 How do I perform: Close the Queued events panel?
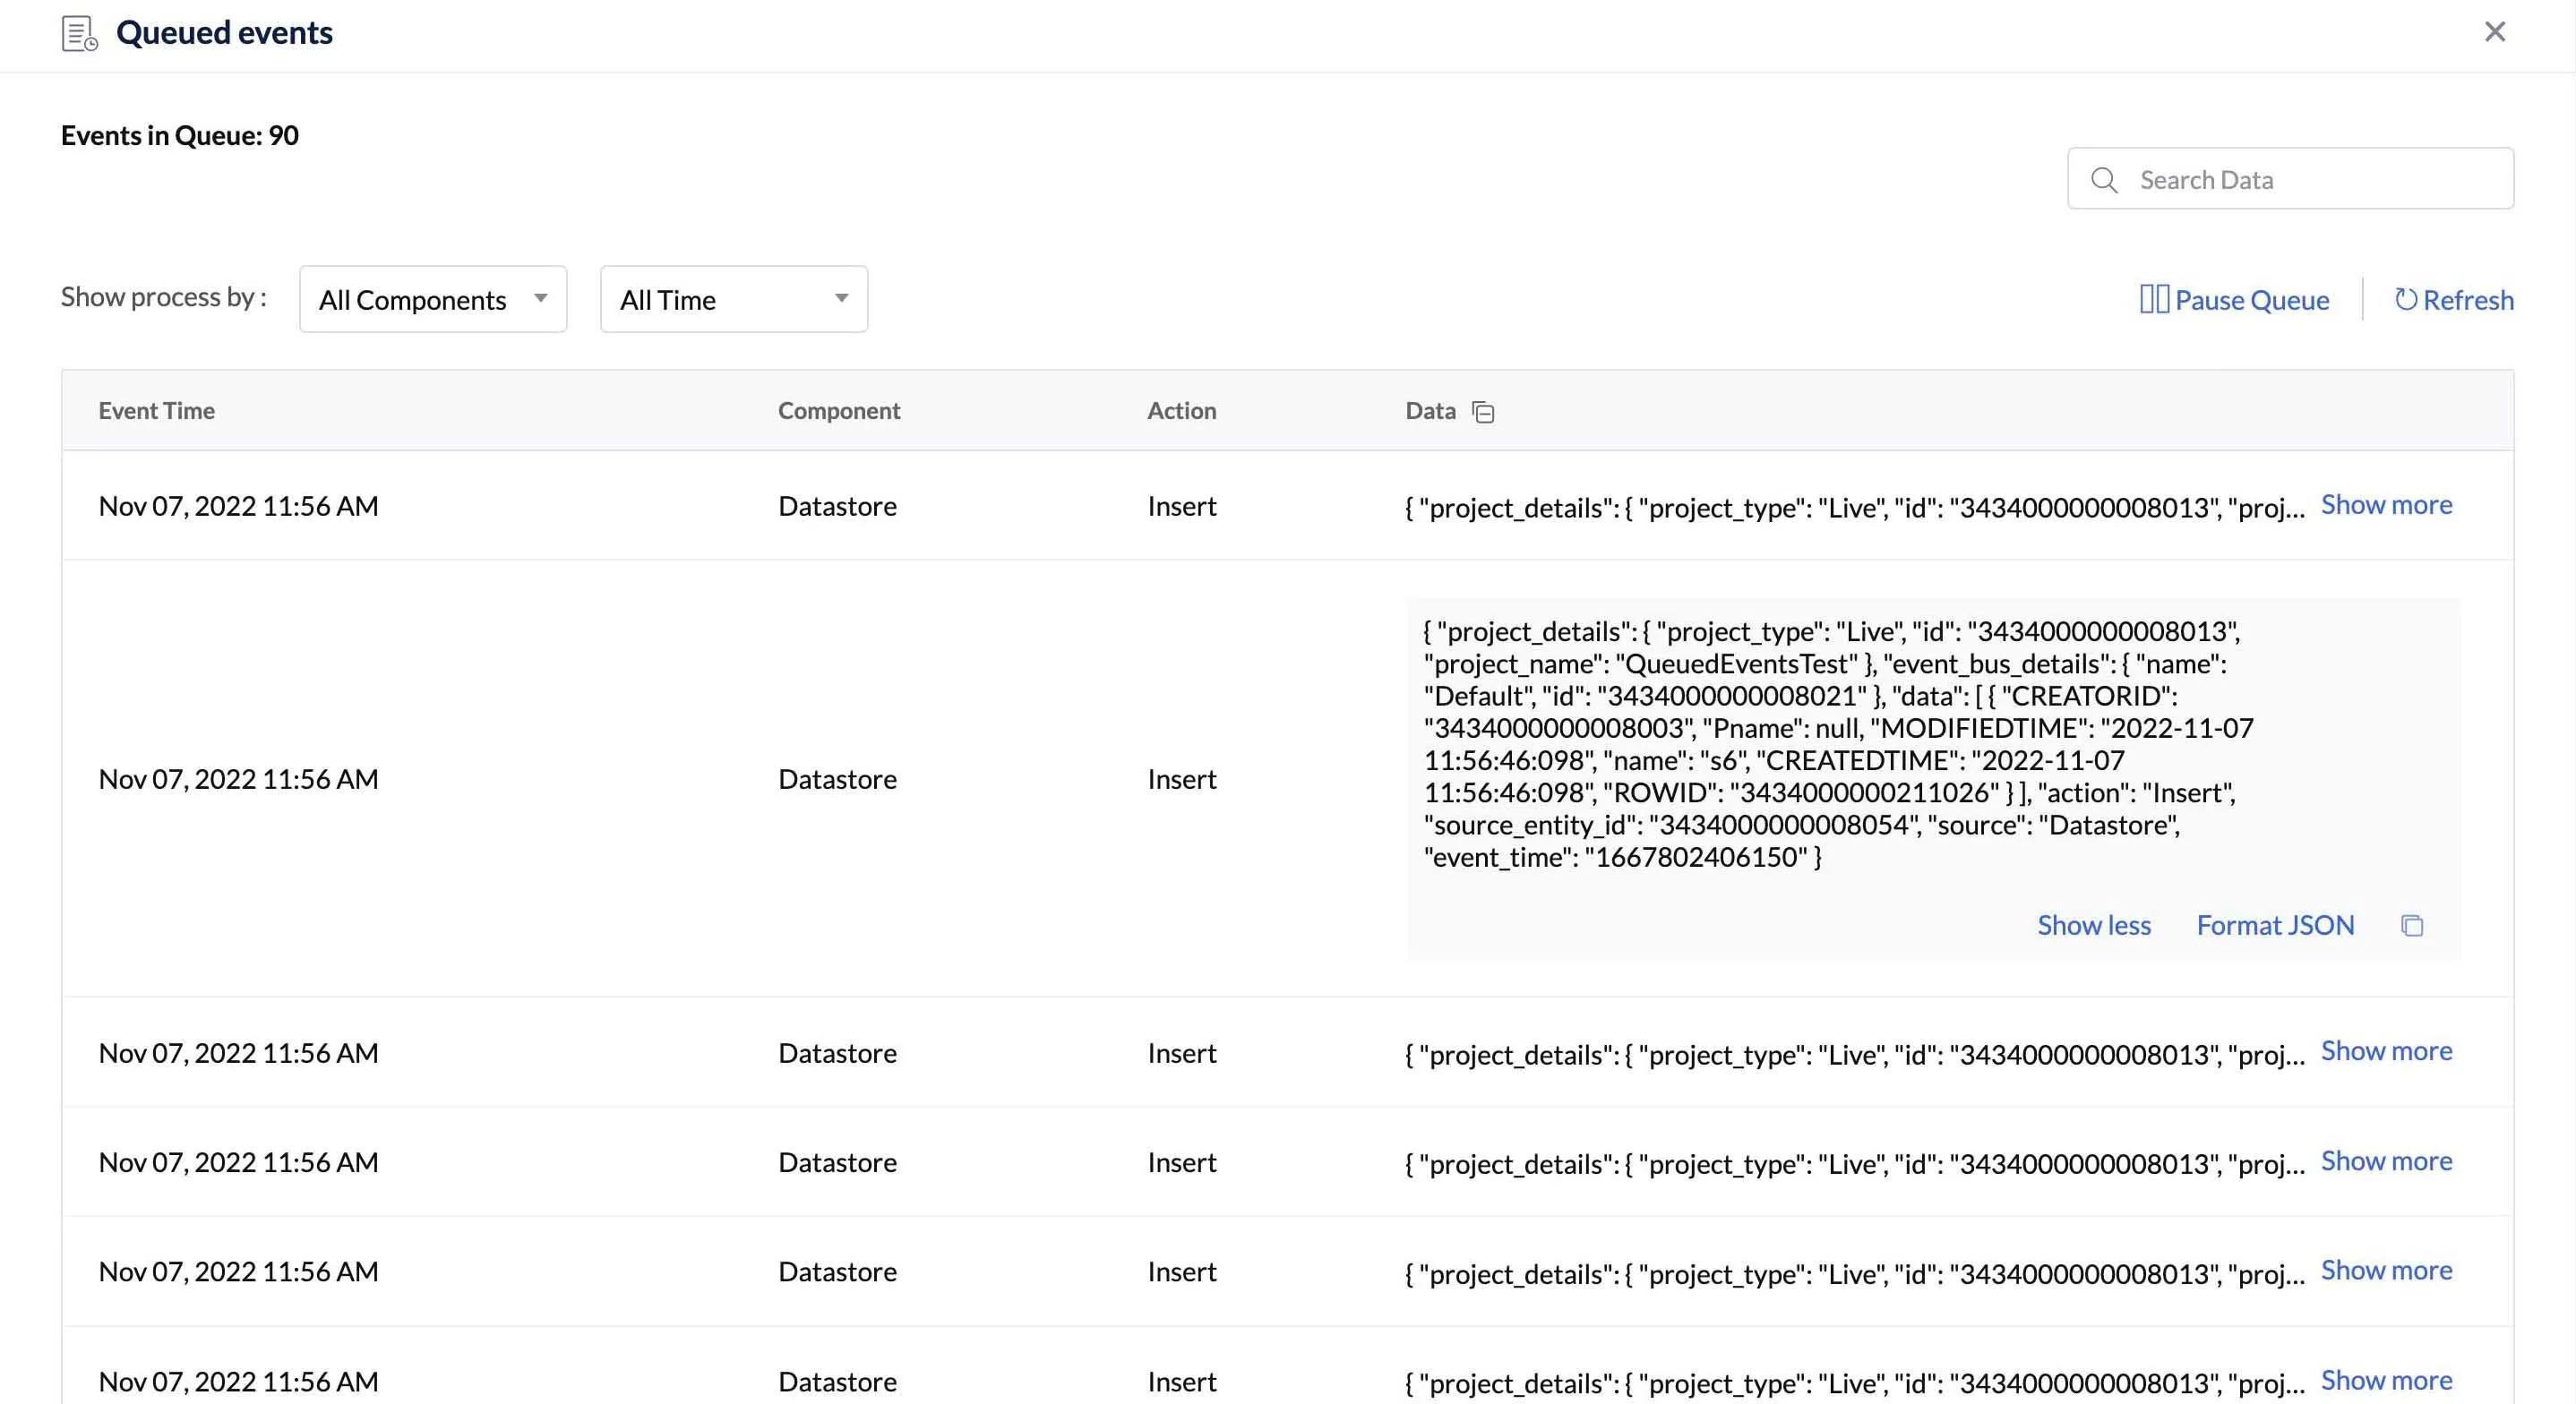coord(2495,32)
